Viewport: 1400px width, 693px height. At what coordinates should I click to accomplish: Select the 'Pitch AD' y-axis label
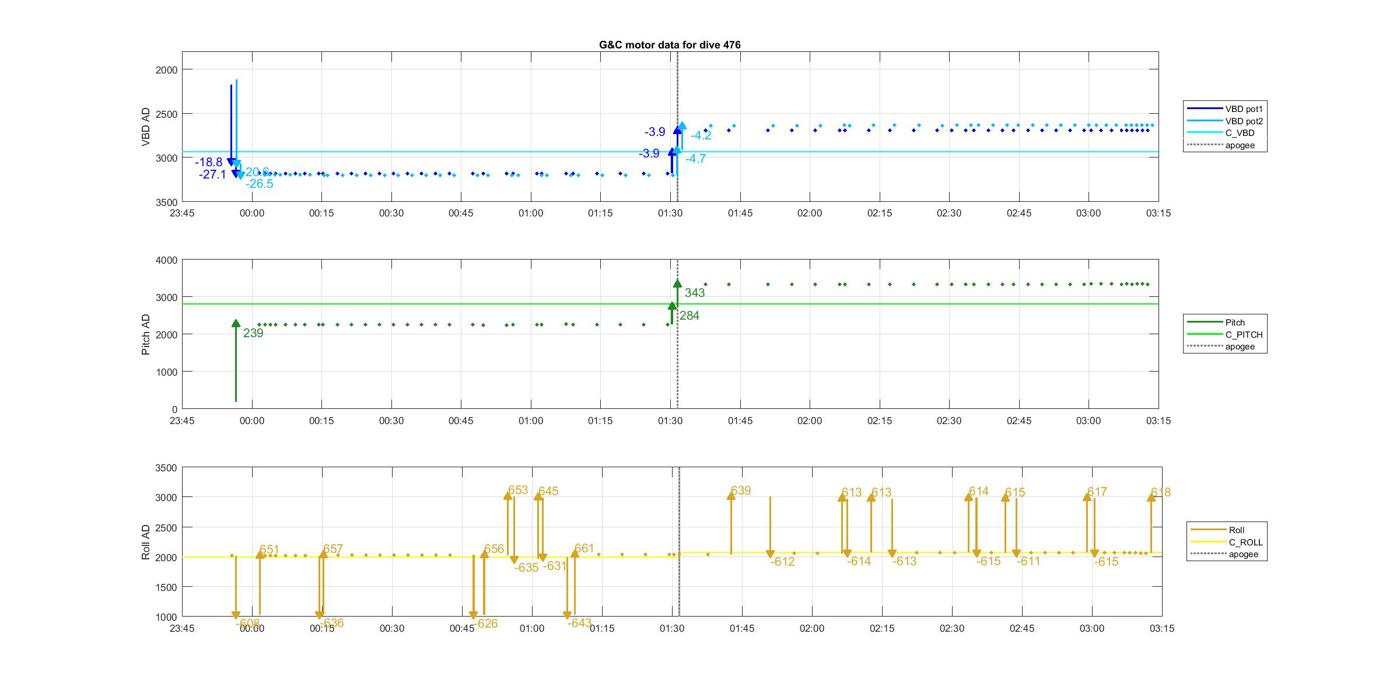click(x=146, y=335)
